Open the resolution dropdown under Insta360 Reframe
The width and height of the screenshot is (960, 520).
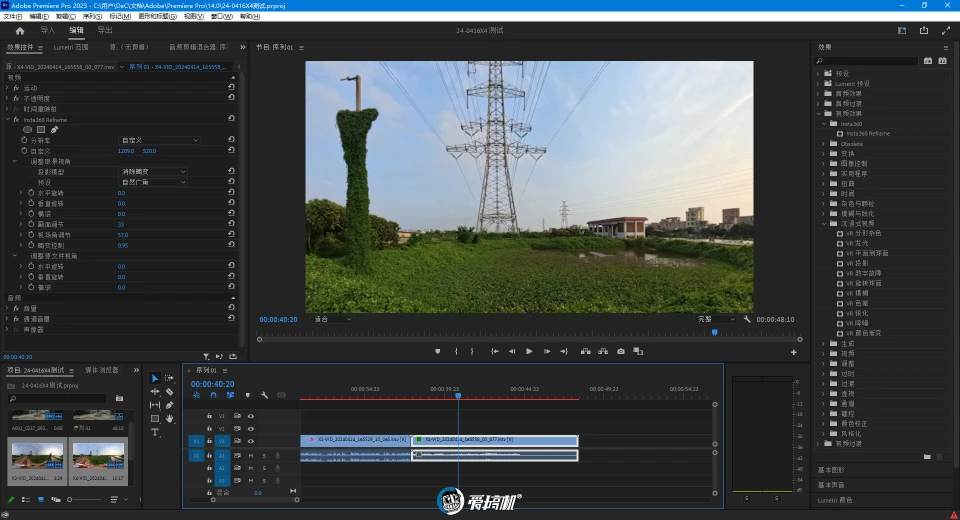(x=159, y=140)
